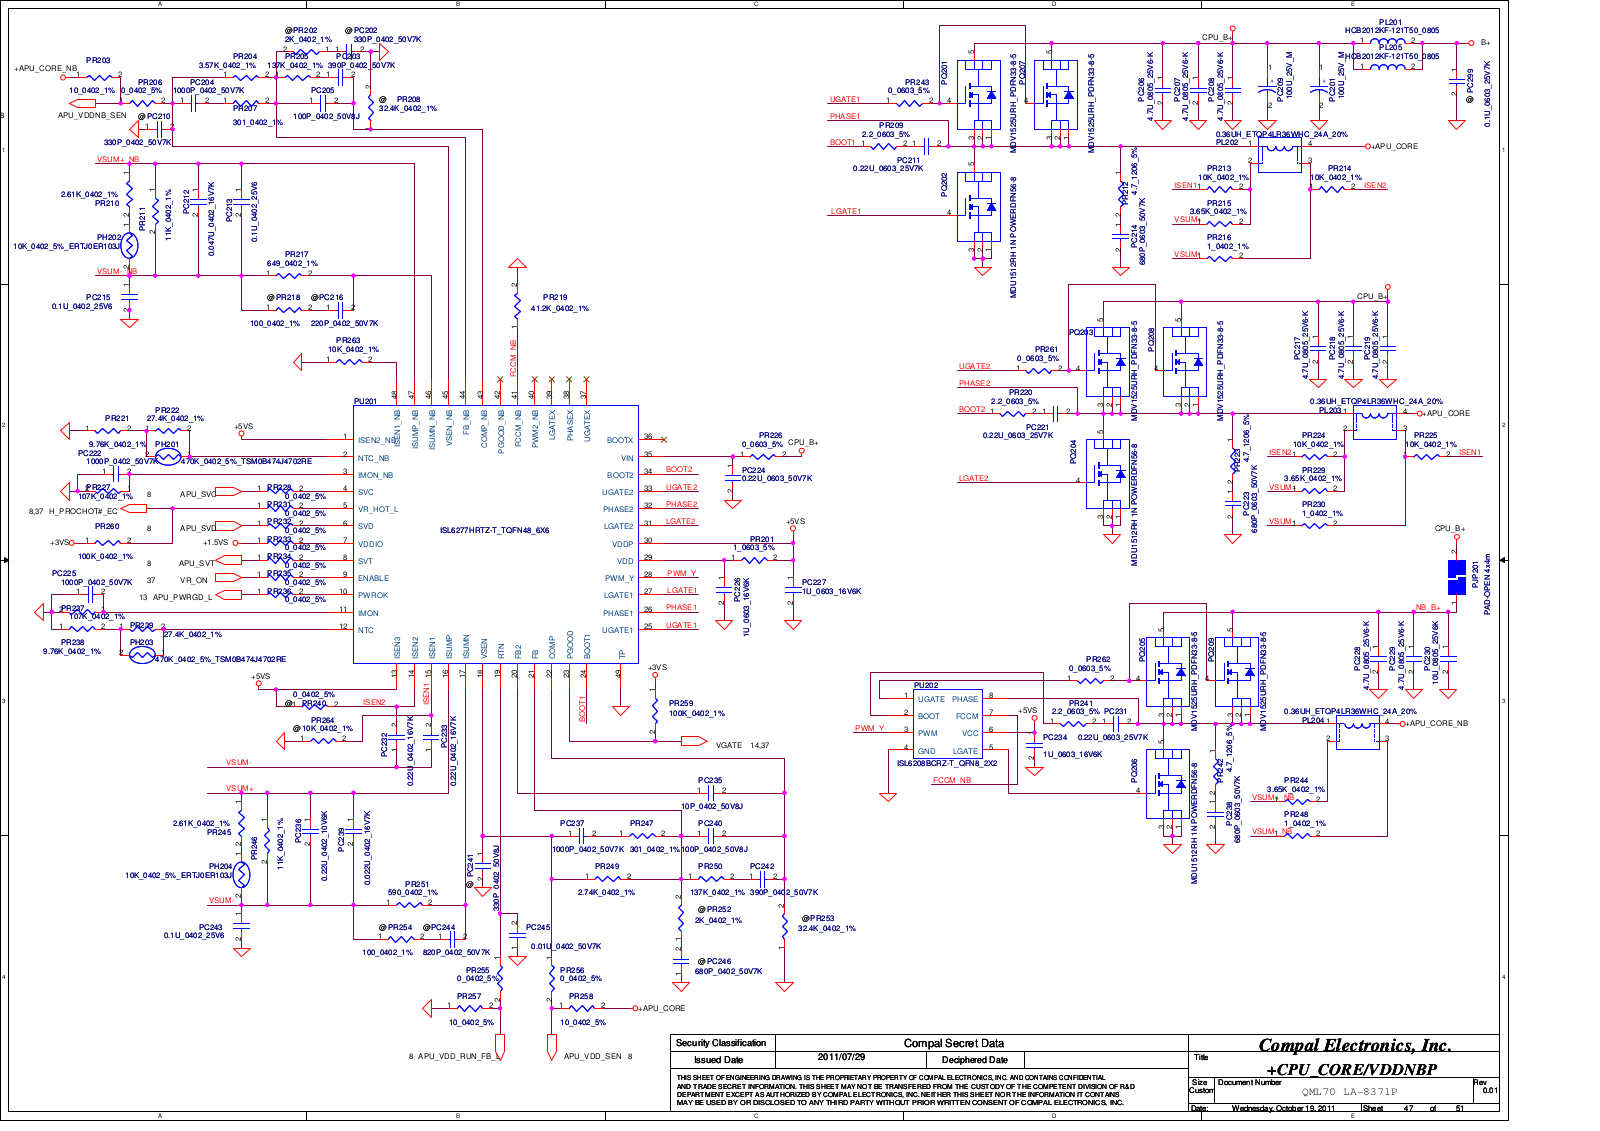Image resolution: width=1600 pixels, height=1131 pixels.
Task: Select the 'PR219' resistor label
Action: [555, 297]
